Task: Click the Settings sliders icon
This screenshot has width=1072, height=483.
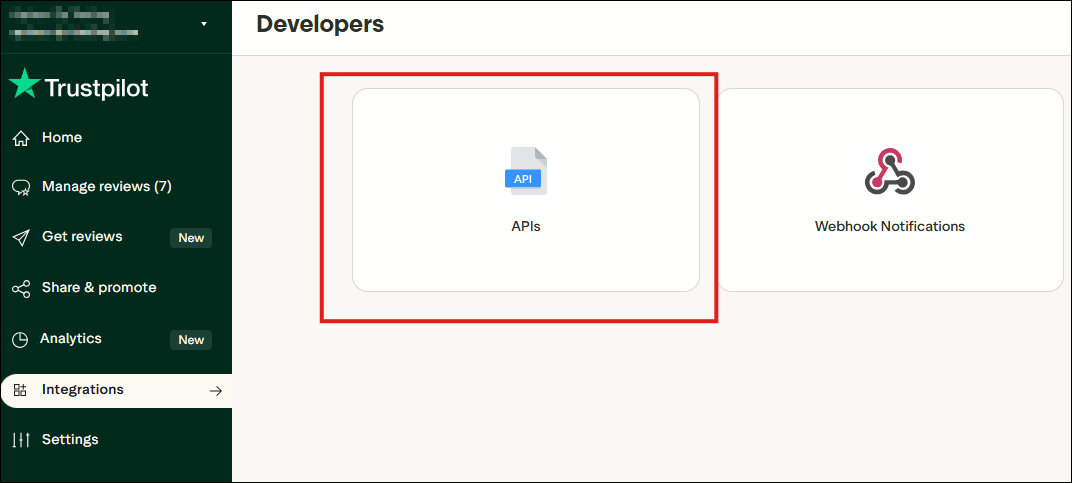Action: pos(21,441)
